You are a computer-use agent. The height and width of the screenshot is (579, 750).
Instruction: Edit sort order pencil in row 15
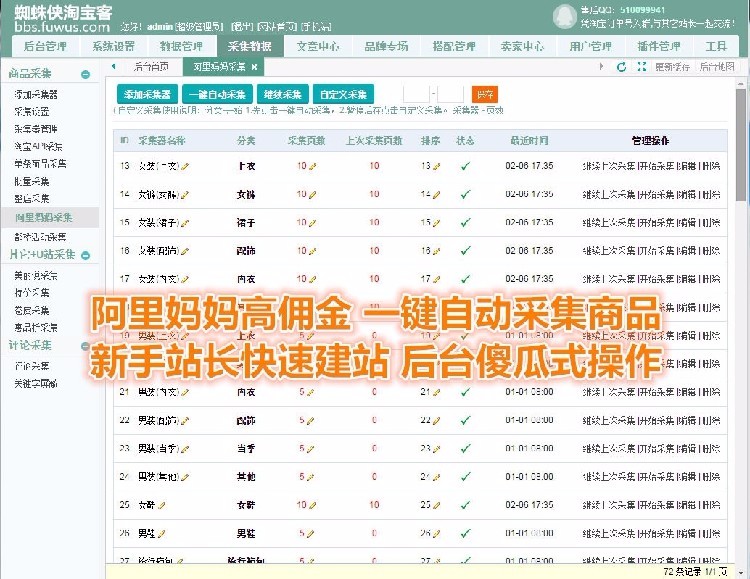[436, 223]
